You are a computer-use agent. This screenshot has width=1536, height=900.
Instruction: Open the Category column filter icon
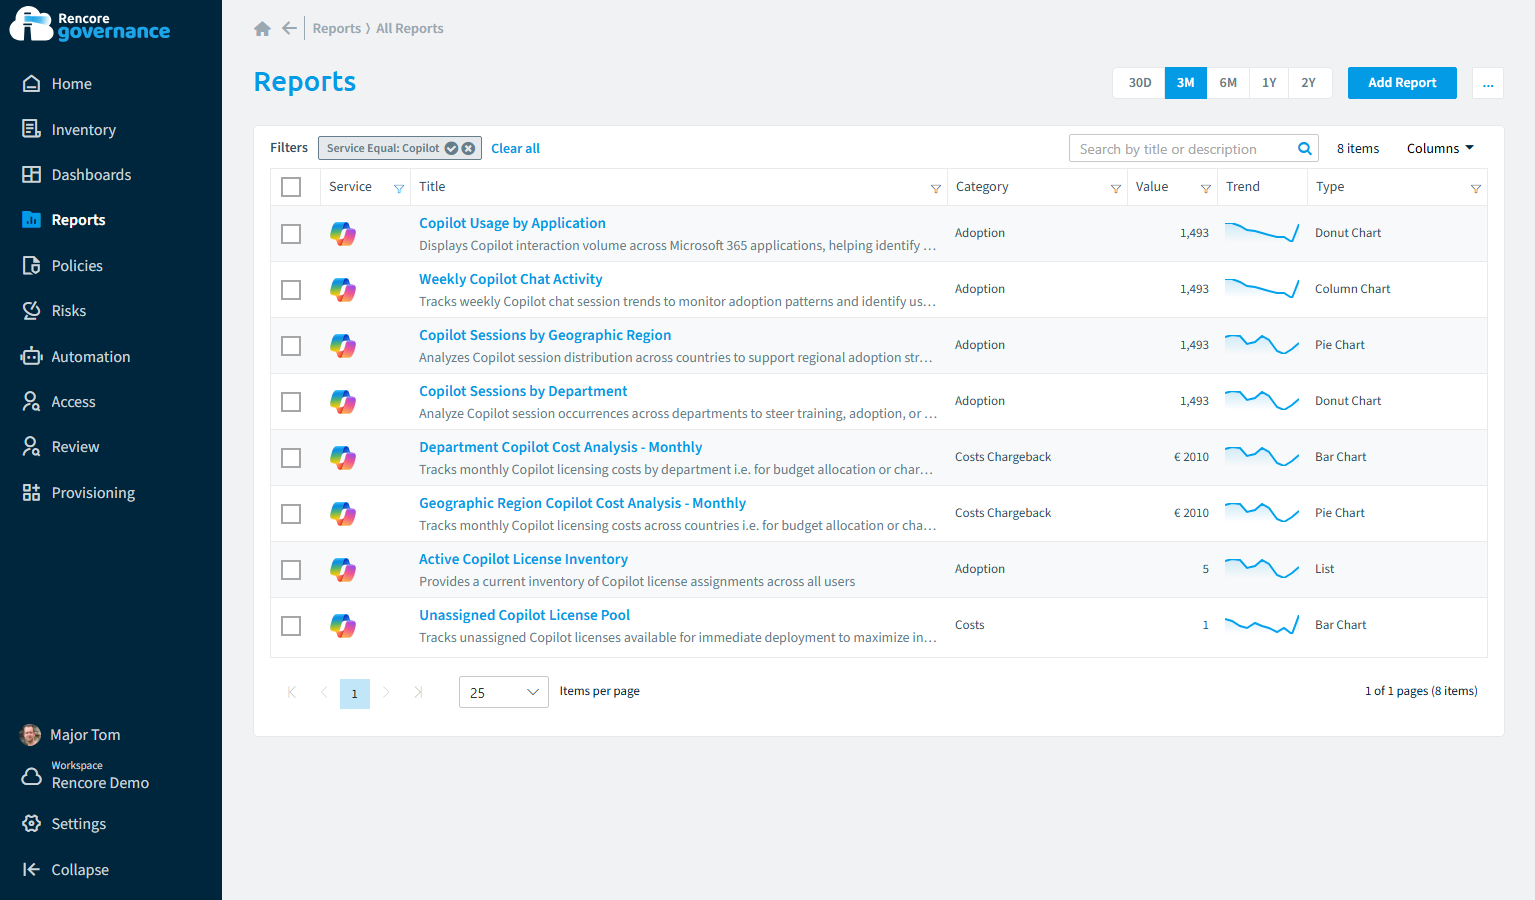[x=1116, y=188]
